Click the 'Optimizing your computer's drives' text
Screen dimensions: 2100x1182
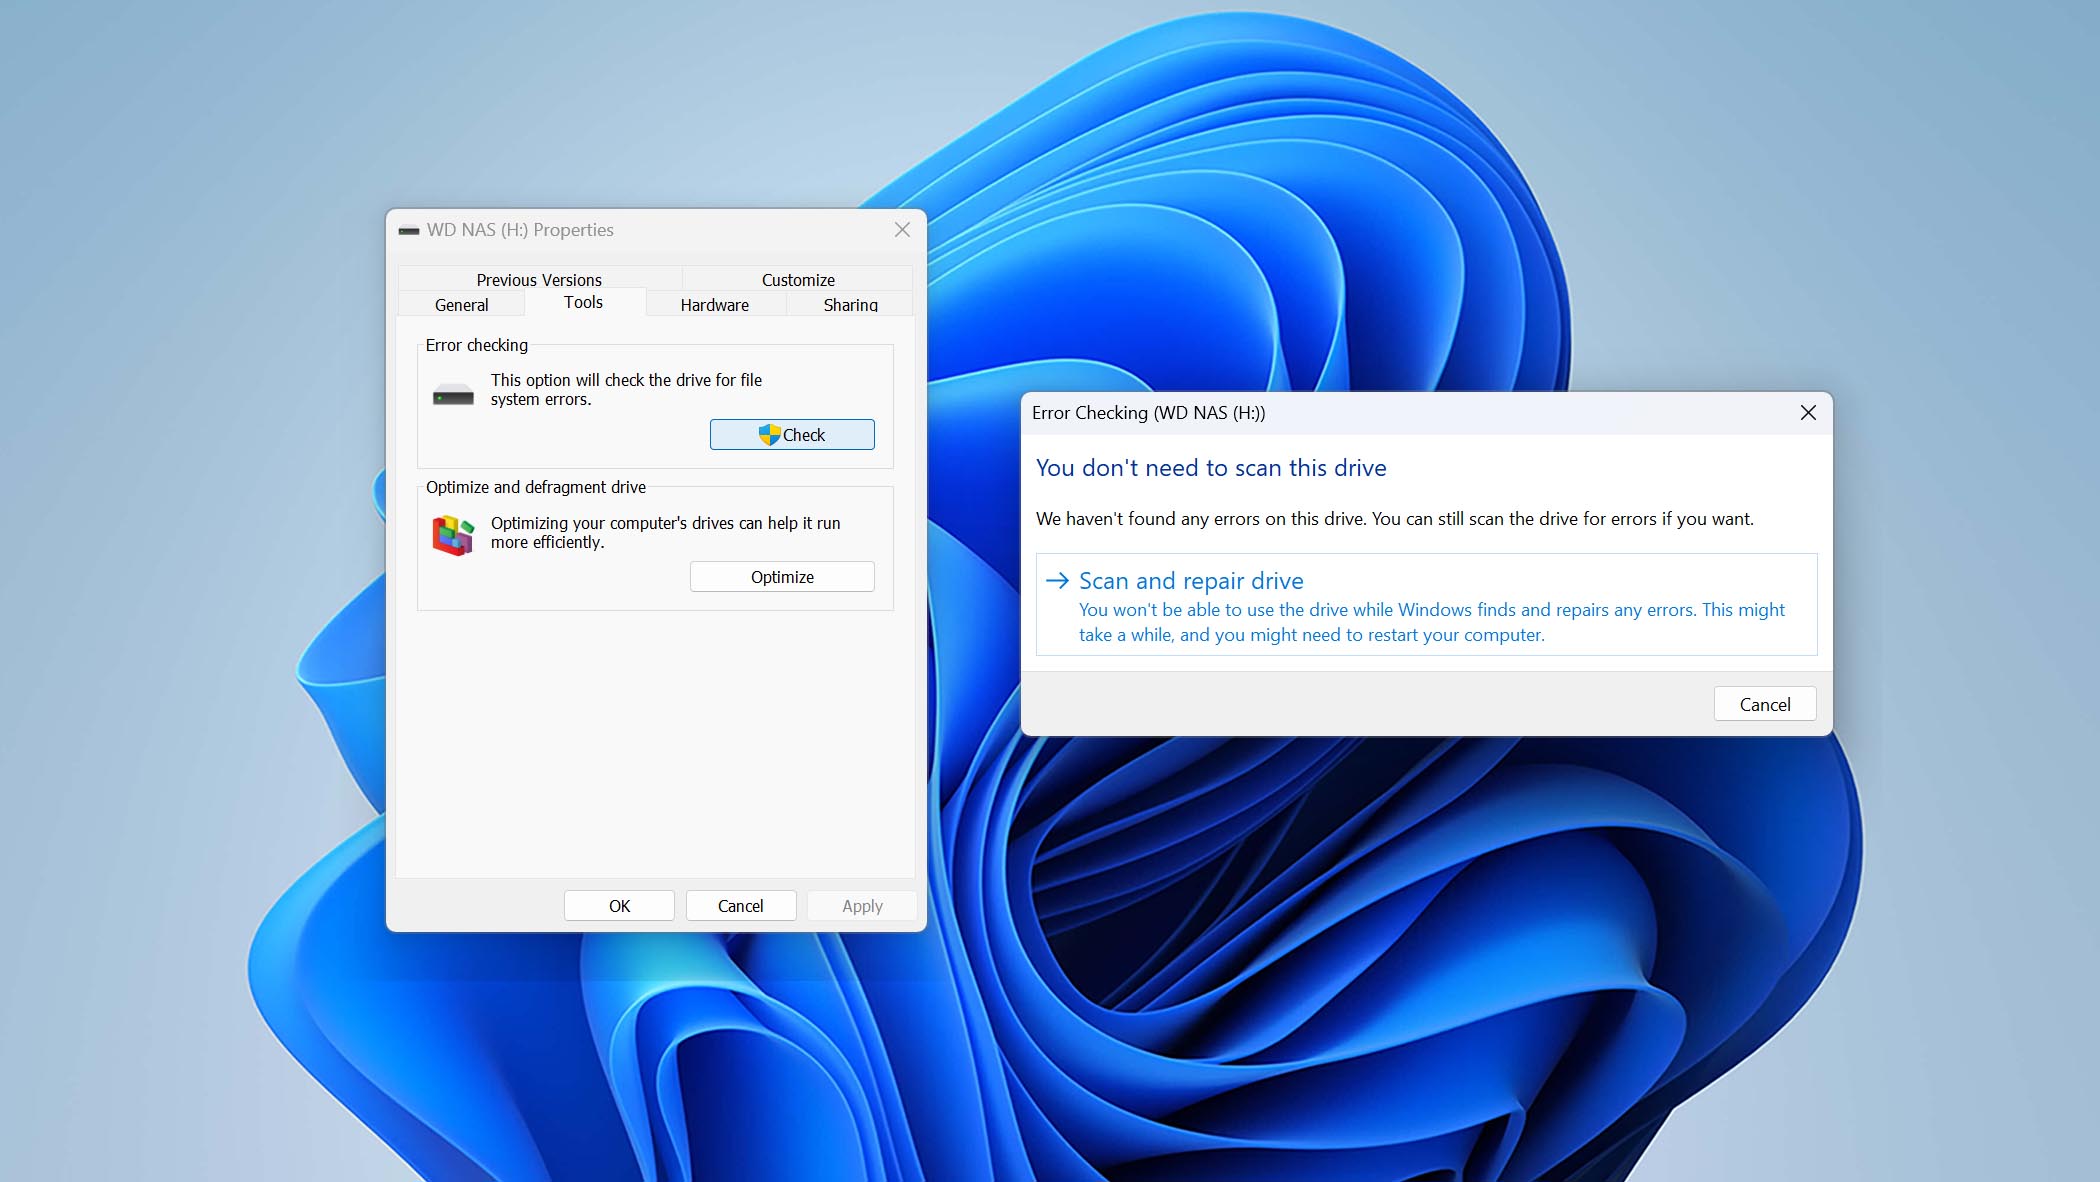click(x=665, y=532)
